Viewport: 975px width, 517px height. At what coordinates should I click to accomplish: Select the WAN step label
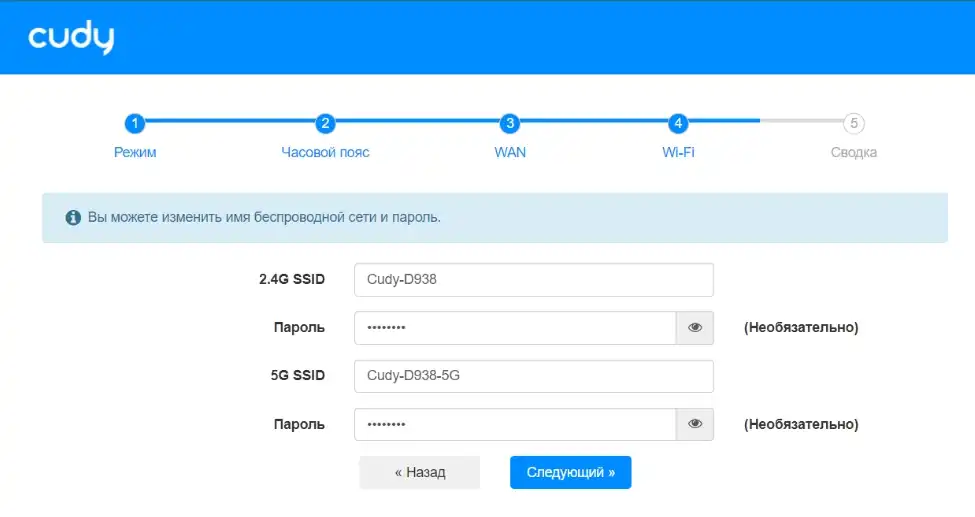coord(510,153)
